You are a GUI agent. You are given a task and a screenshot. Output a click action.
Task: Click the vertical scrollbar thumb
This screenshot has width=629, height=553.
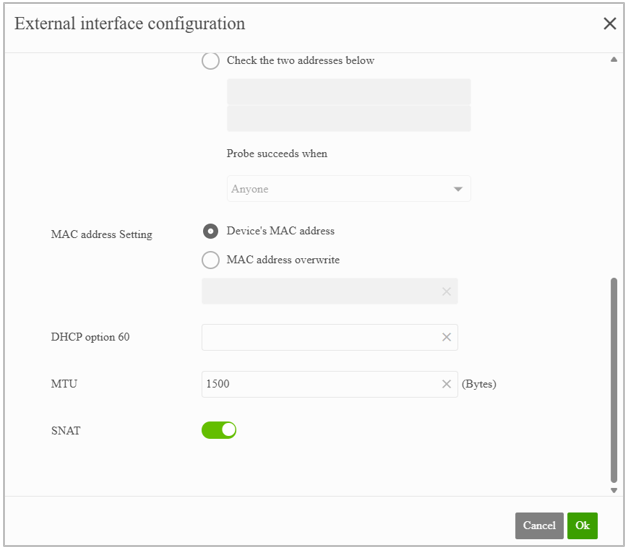pyautogui.click(x=614, y=380)
